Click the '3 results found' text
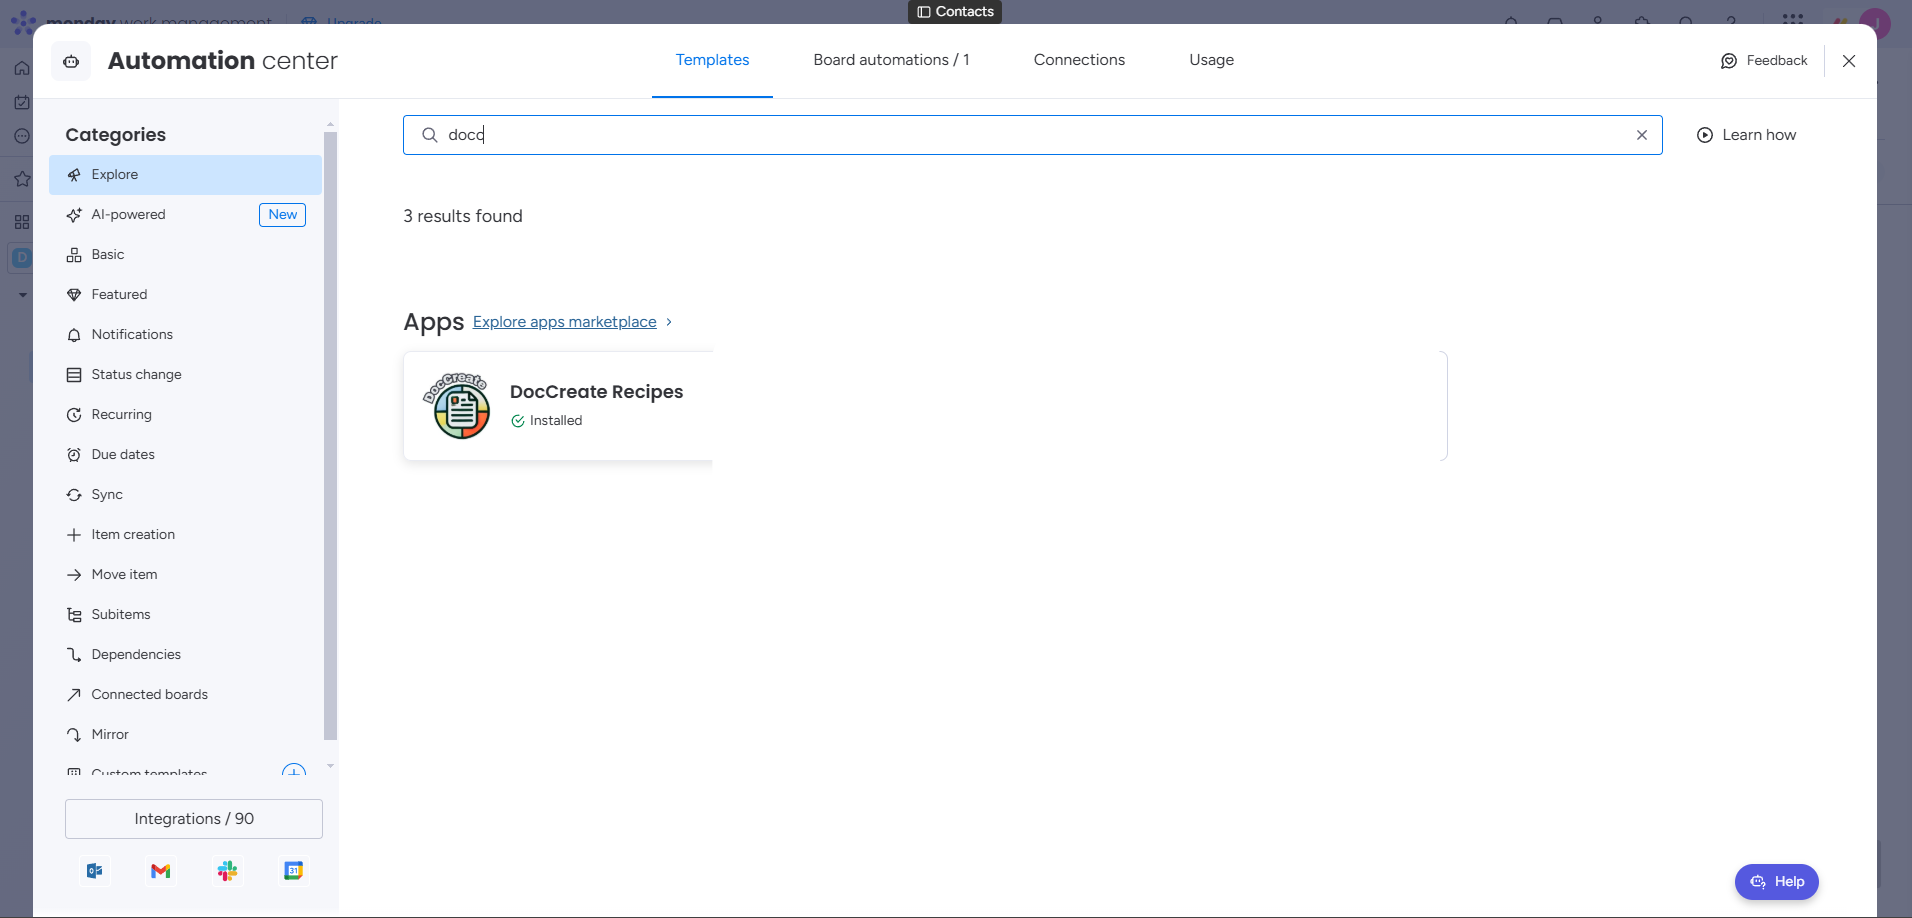This screenshot has width=1912, height=918. click(463, 216)
